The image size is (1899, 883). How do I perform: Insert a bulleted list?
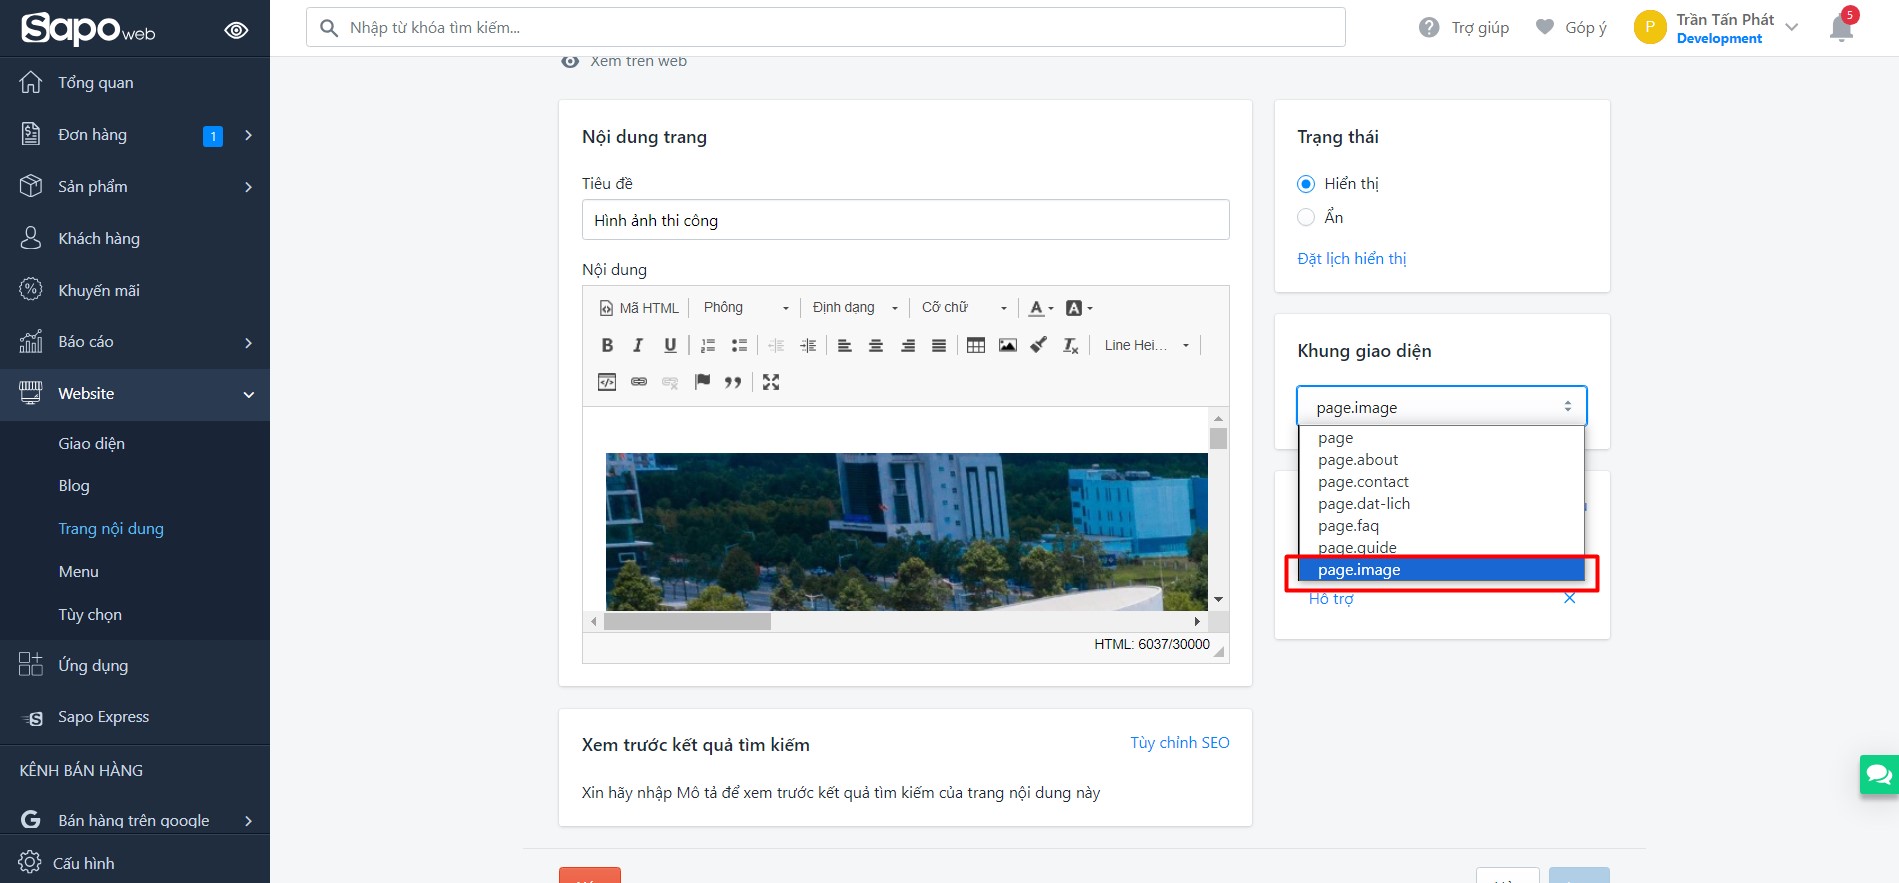click(739, 345)
